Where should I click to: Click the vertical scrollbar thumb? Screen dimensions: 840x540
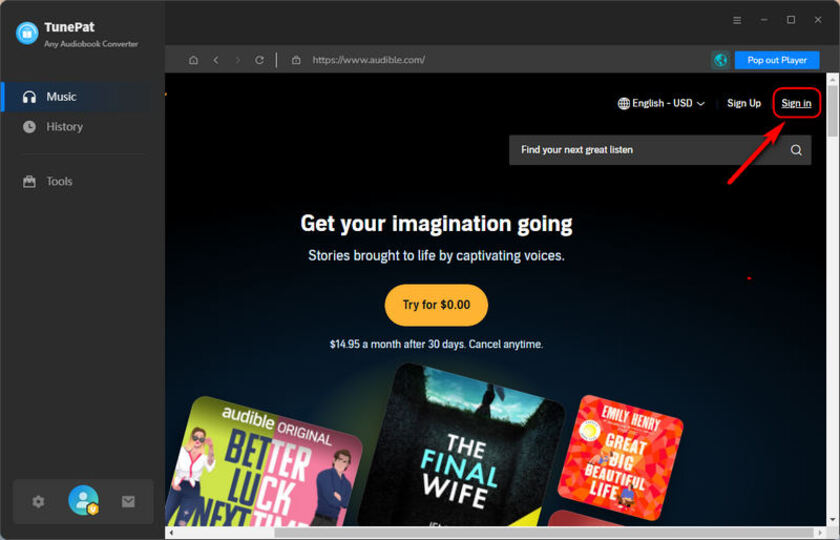[832, 110]
